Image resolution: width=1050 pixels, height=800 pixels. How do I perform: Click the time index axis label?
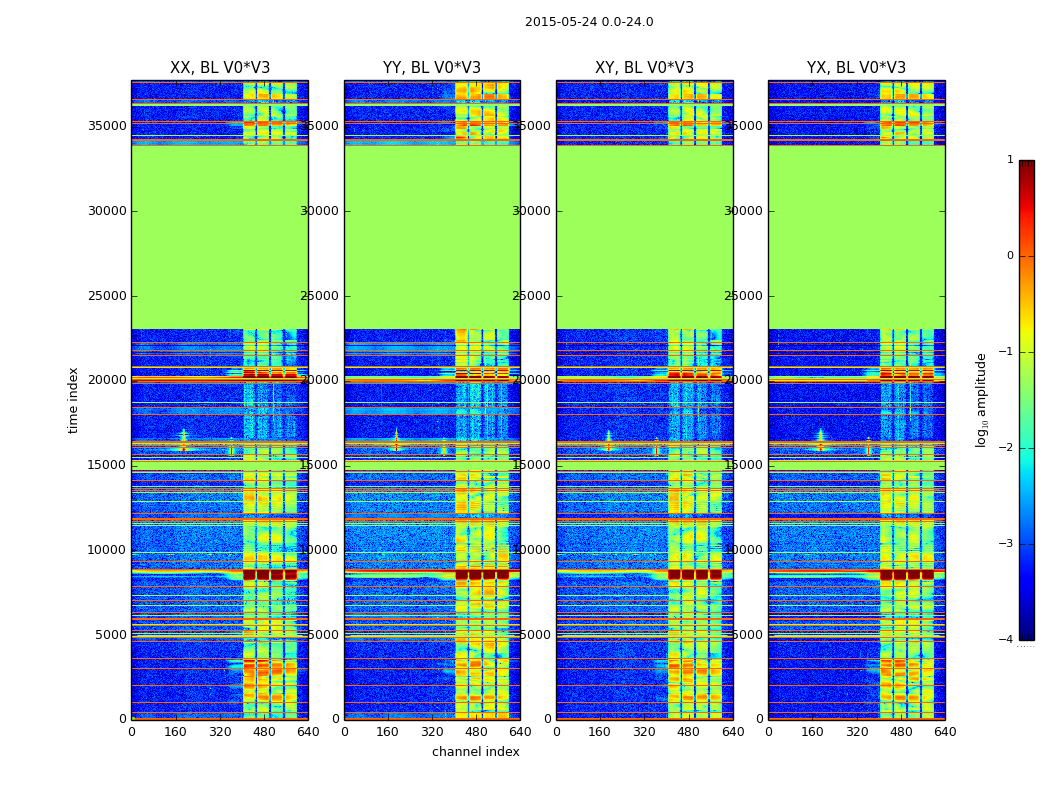pos(73,400)
